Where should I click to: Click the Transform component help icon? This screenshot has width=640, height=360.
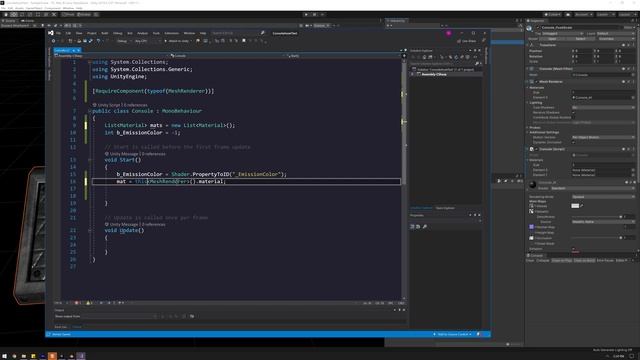click(623, 45)
